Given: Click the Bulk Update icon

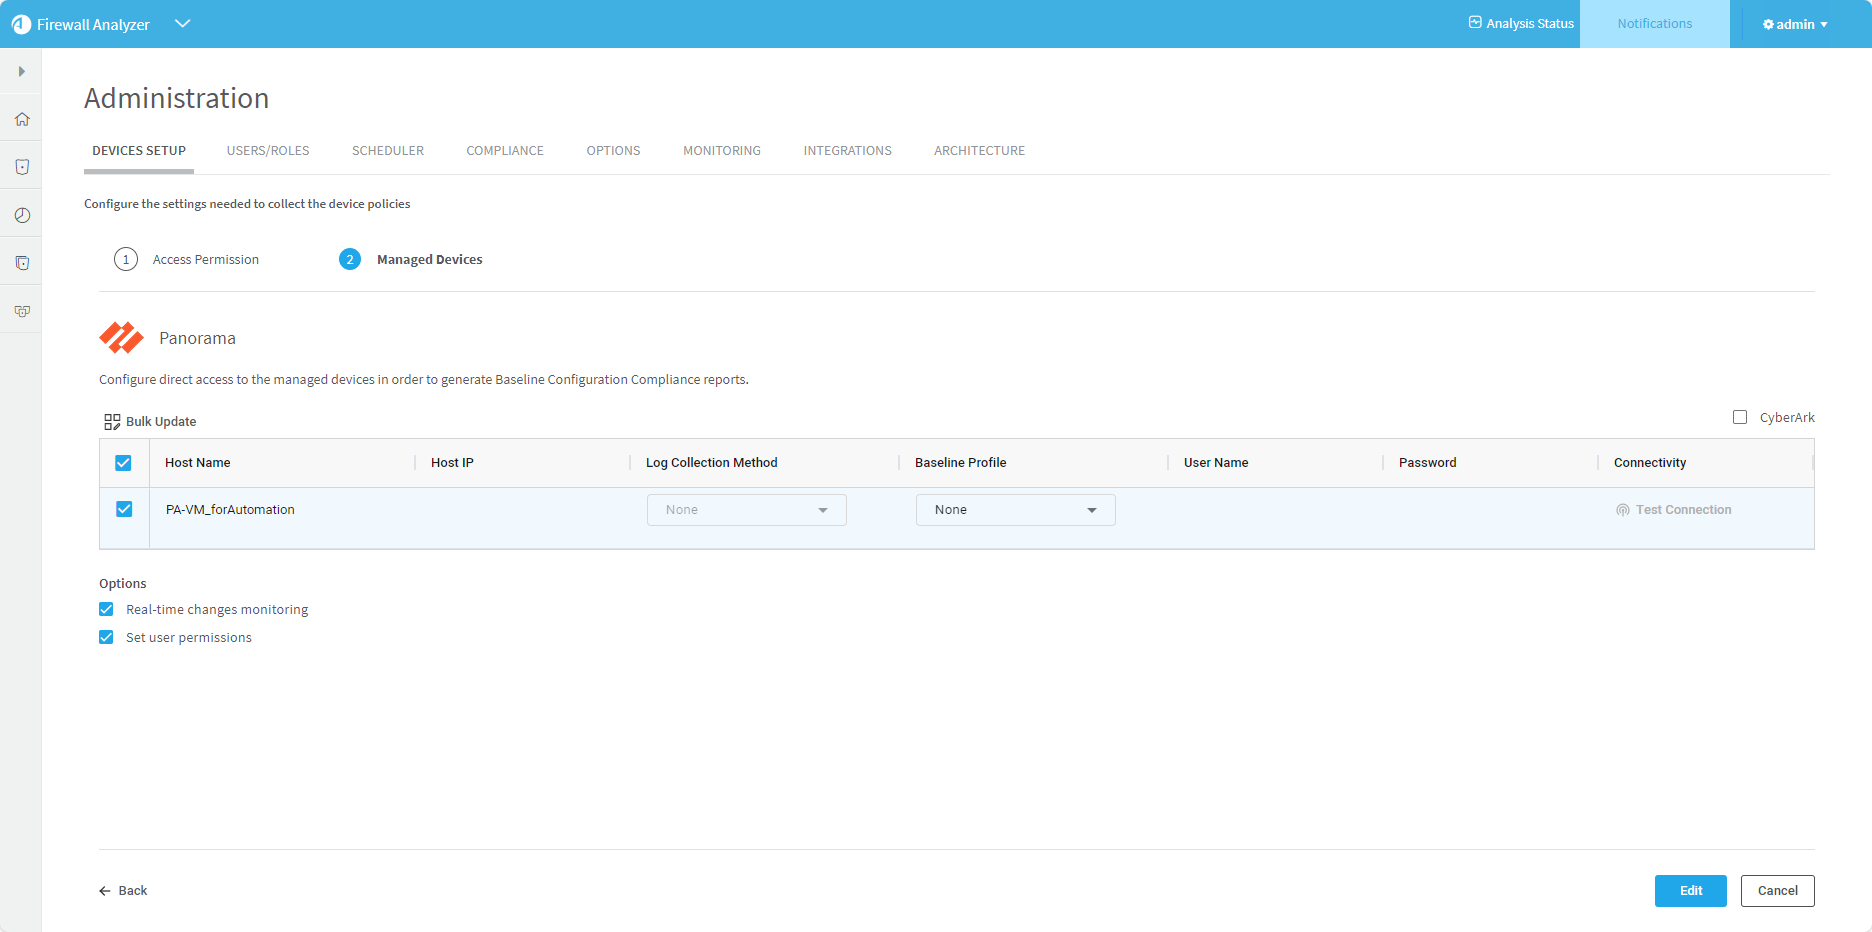Looking at the screenshot, I should [x=112, y=422].
